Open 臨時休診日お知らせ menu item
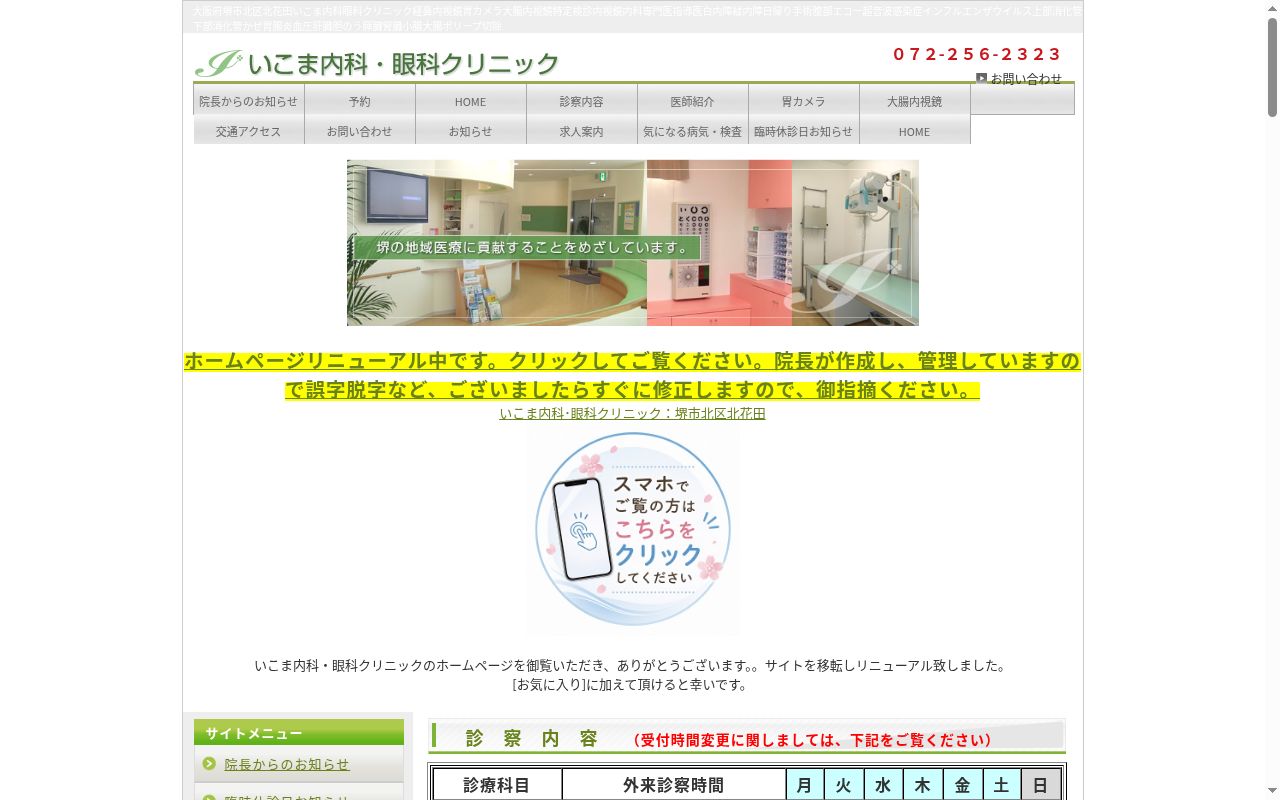This screenshot has width=1280, height=800. [x=804, y=131]
